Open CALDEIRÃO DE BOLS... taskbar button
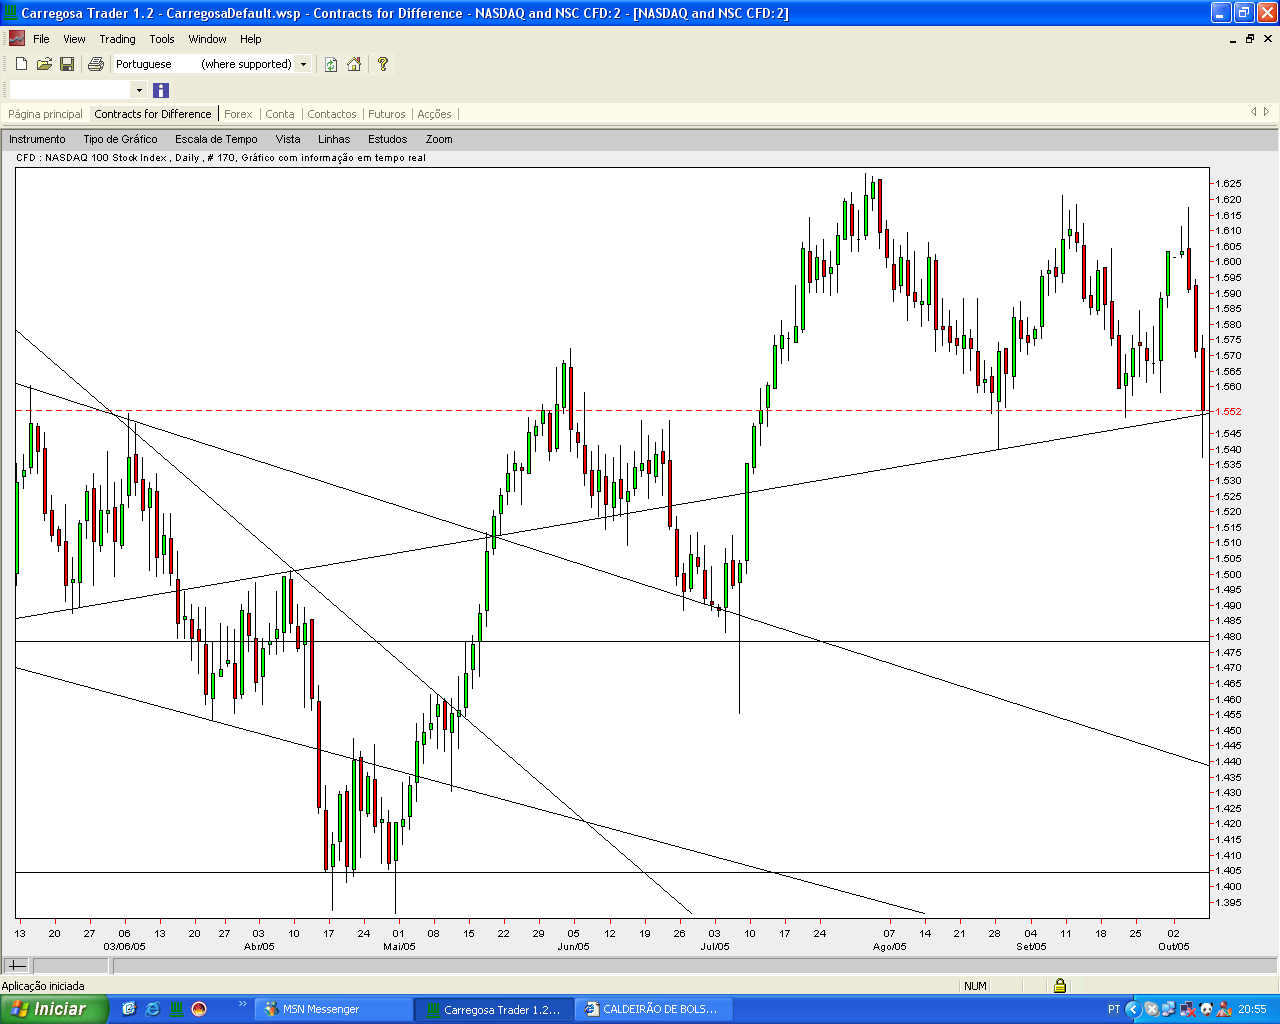Viewport: 1280px width, 1024px height. [654, 1009]
